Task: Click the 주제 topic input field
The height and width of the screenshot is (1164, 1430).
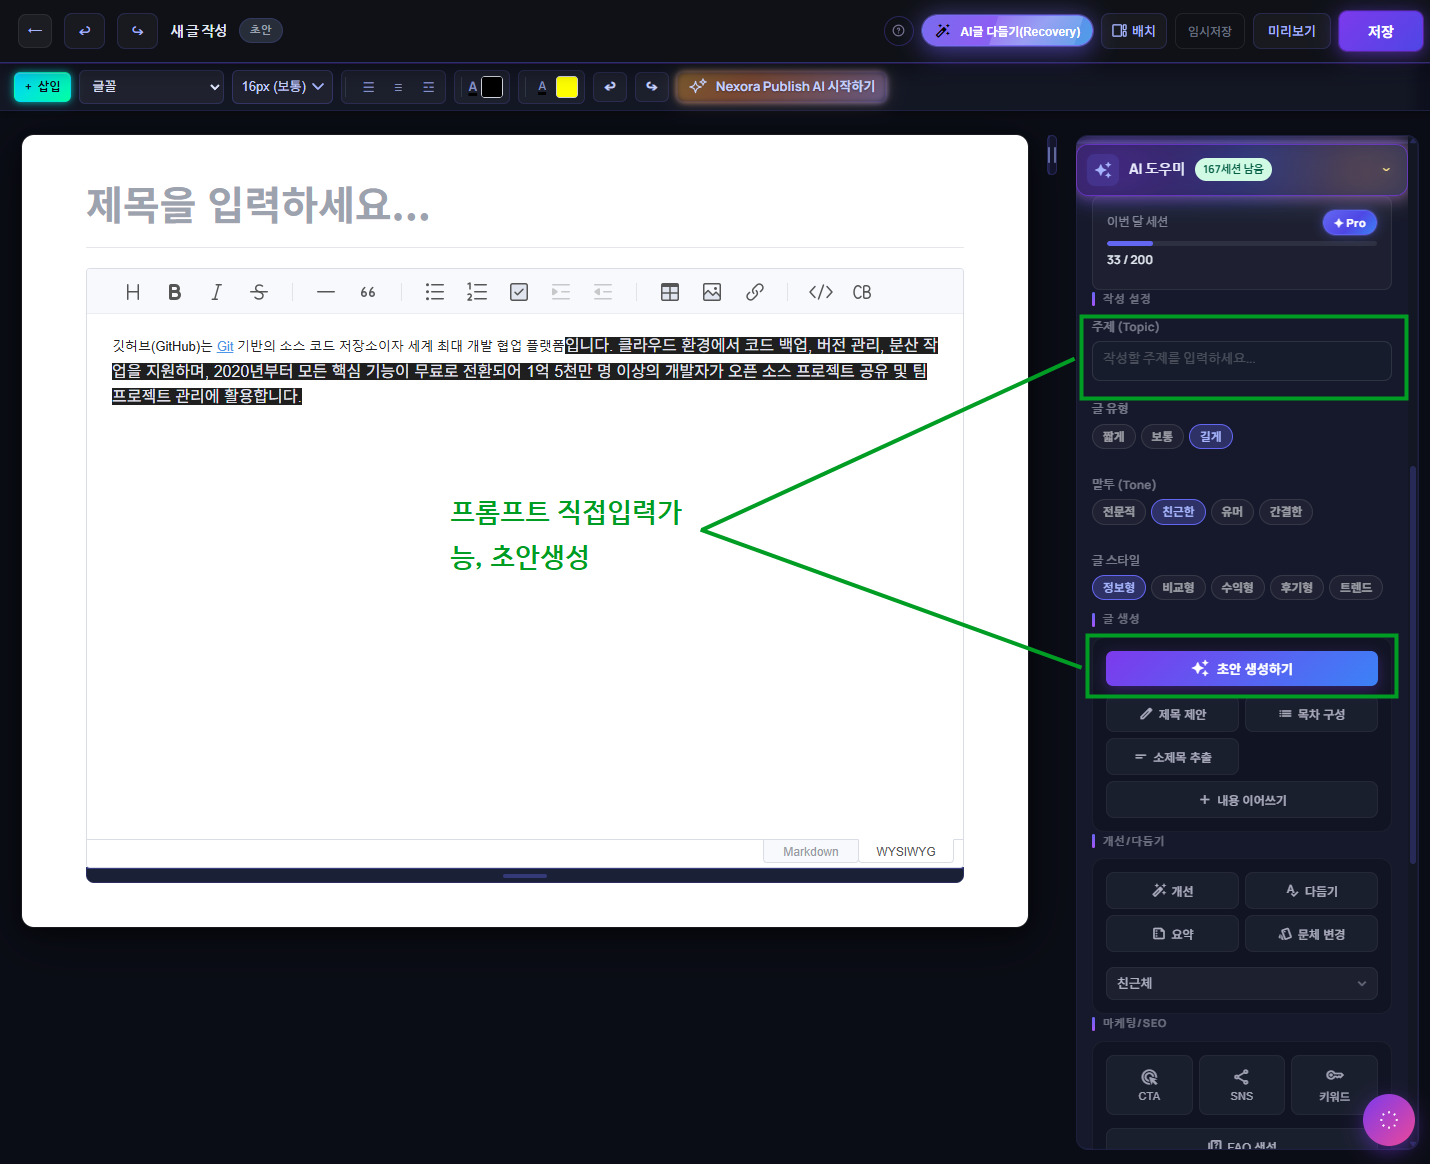Action: (1241, 359)
